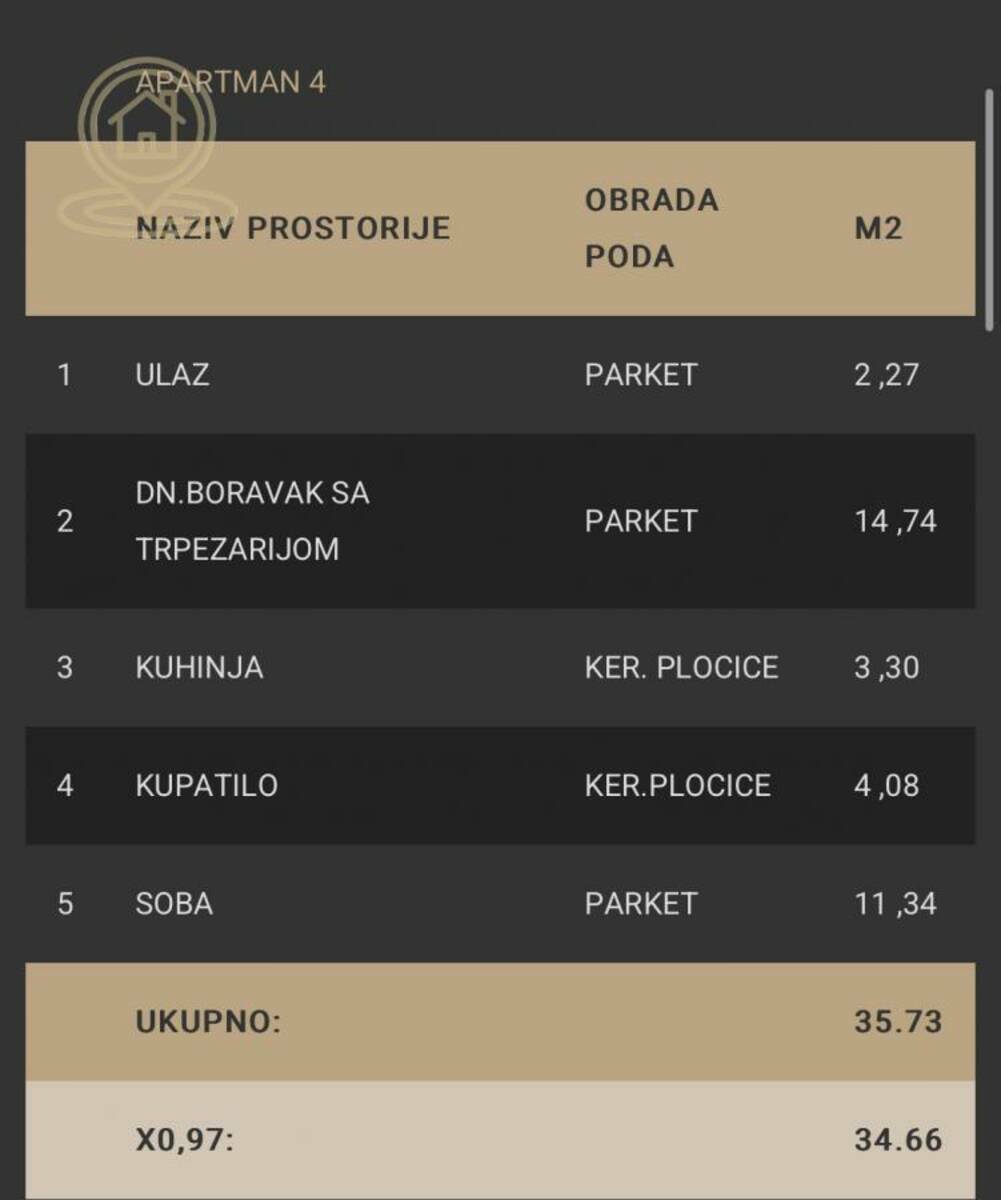
Task: Click the KER.PLOCICE cell for KUPATILO
Action: point(677,785)
